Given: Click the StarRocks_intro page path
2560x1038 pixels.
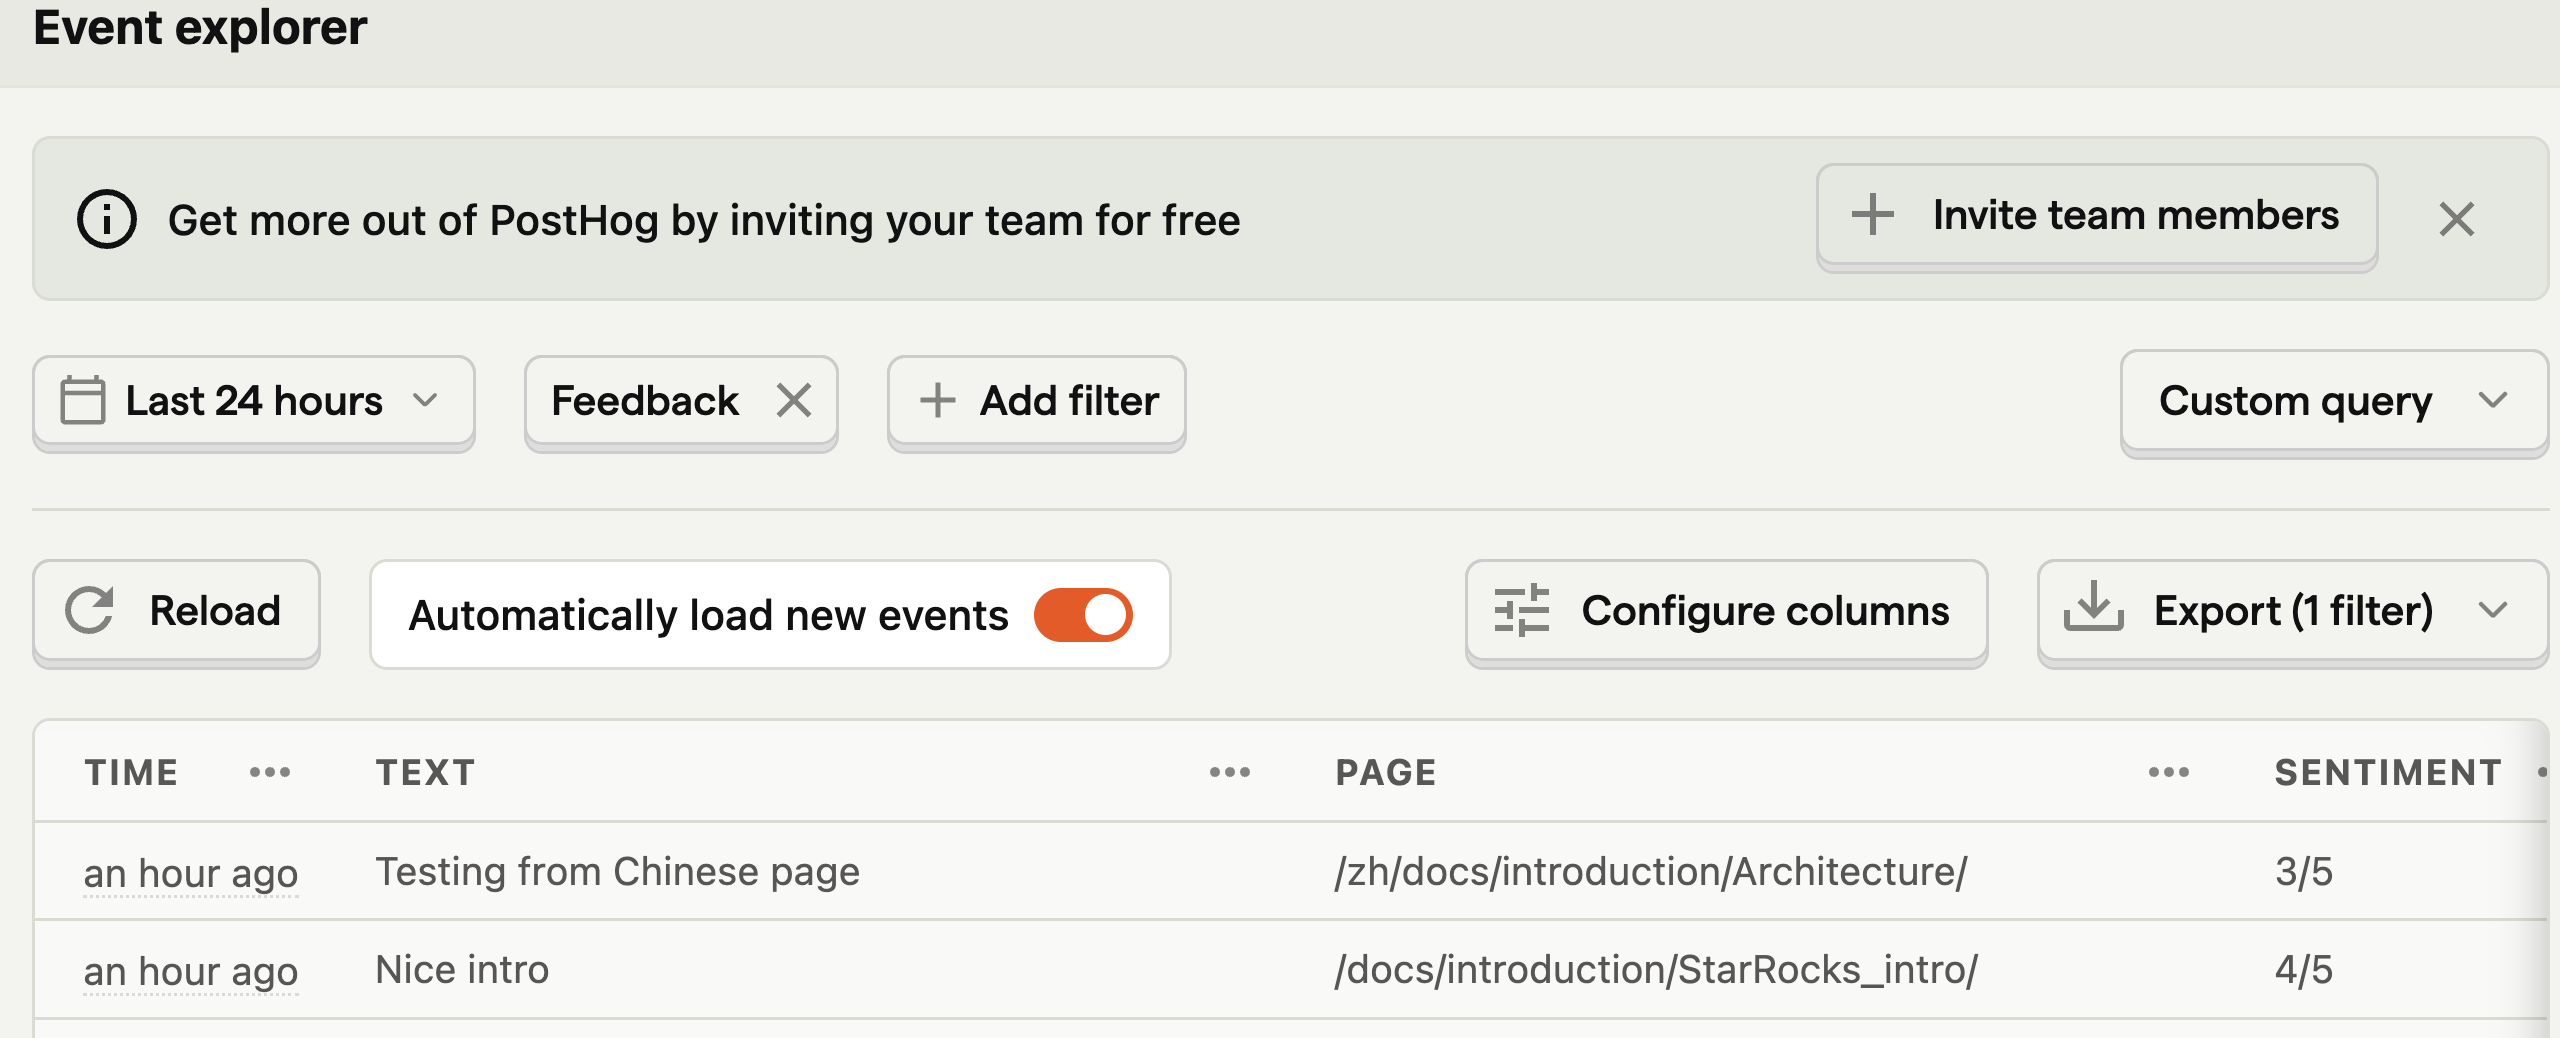Looking at the screenshot, I should tap(1656, 970).
